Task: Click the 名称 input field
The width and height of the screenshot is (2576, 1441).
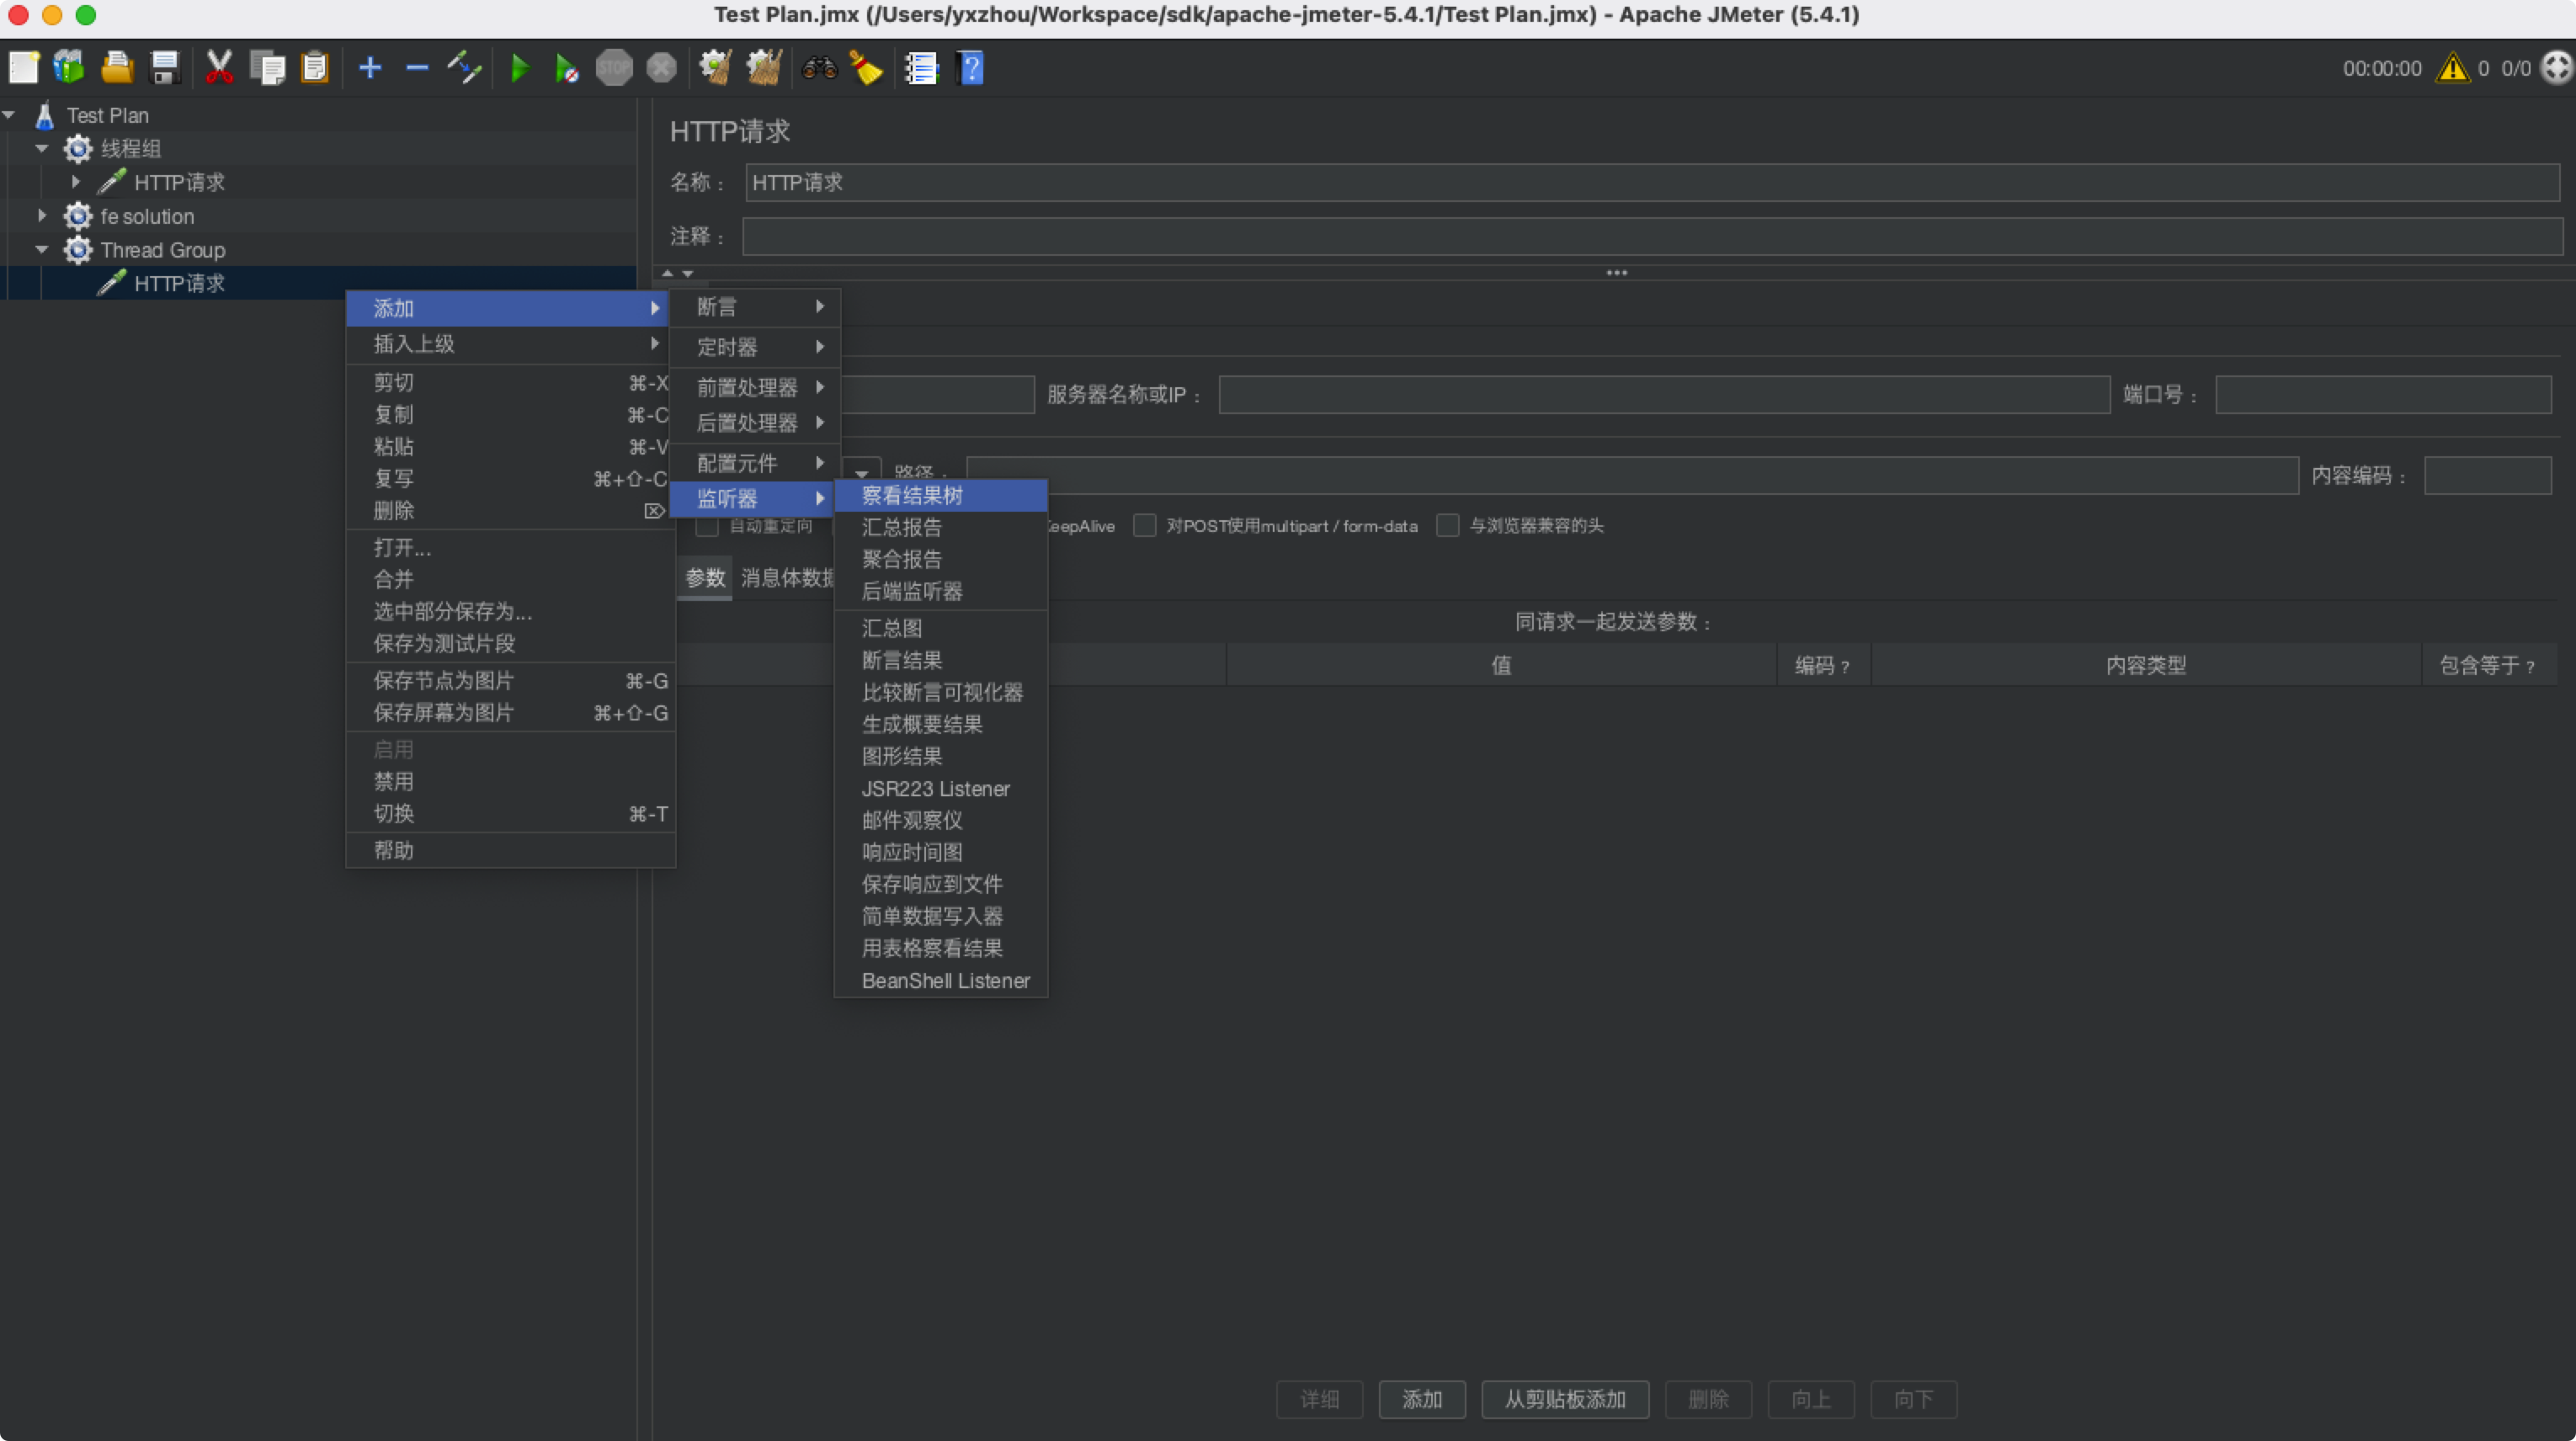Action: tap(1652, 183)
